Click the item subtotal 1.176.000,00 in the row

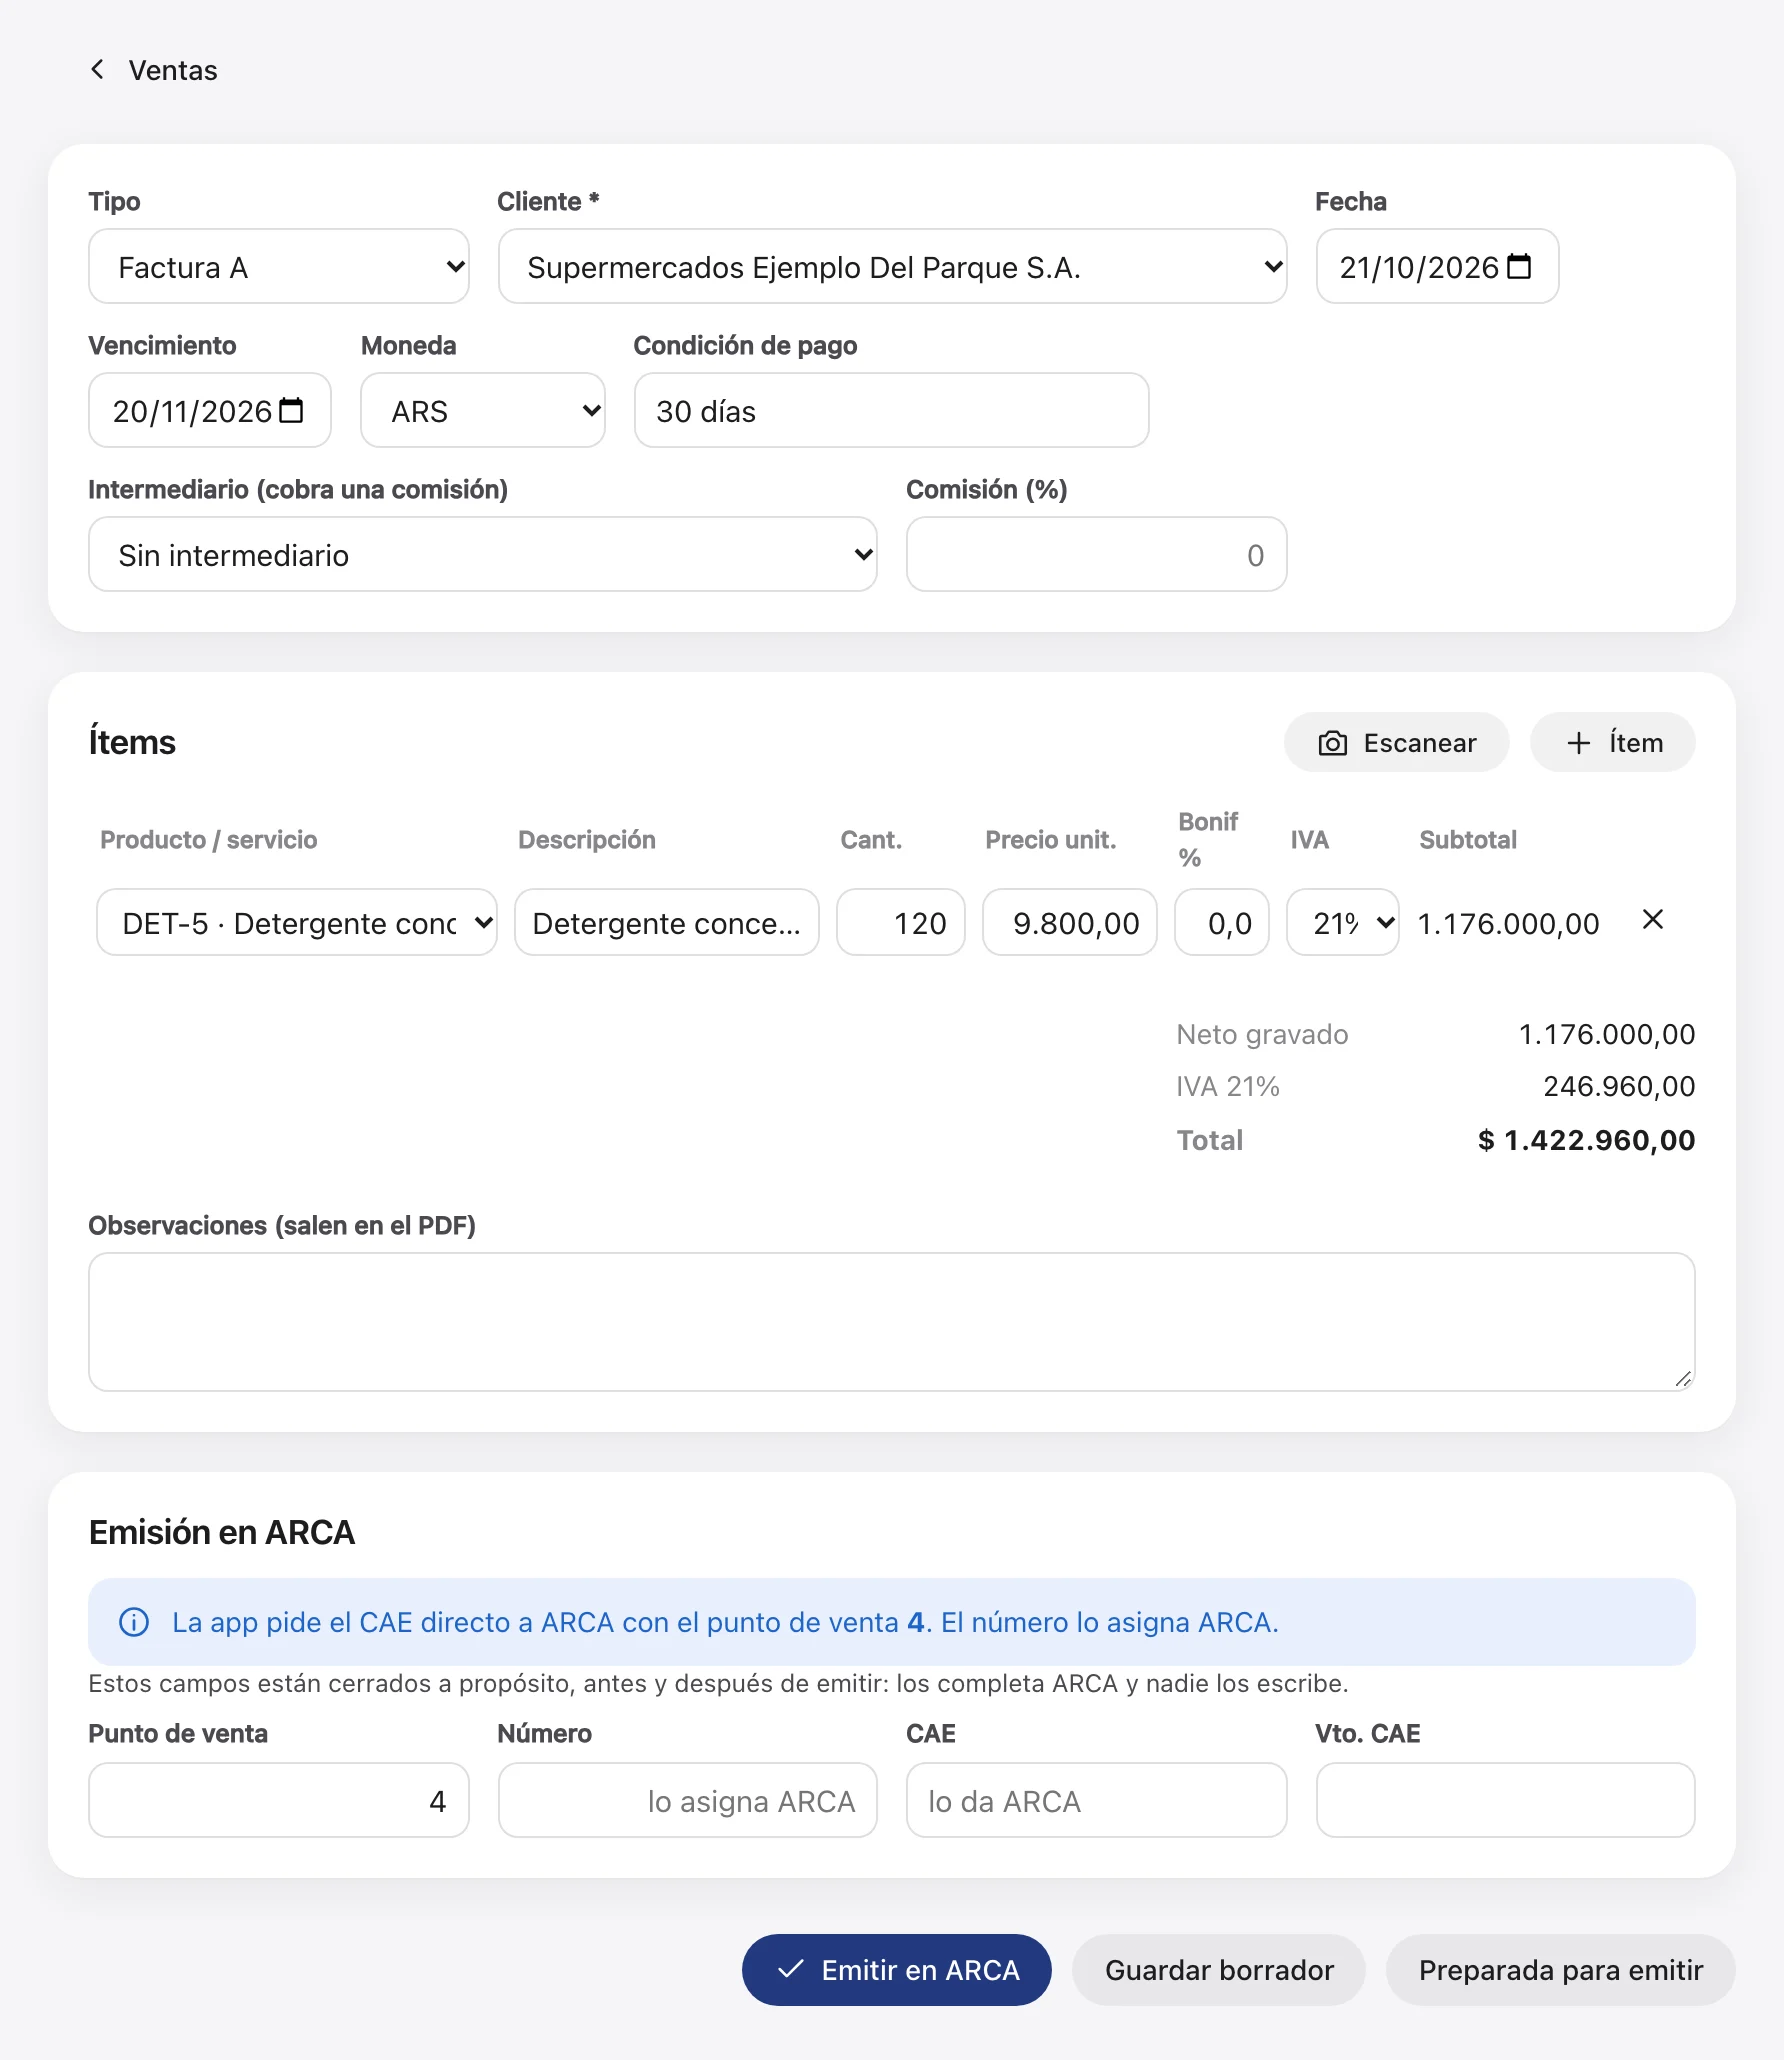point(1508,923)
